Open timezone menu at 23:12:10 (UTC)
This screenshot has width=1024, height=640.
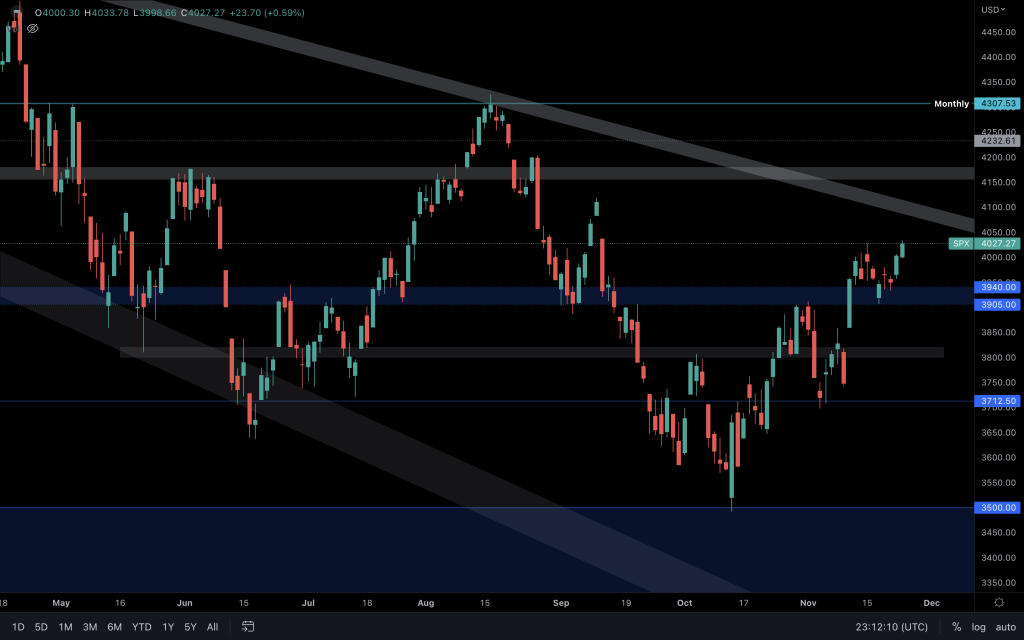click(x=891, y=627)
